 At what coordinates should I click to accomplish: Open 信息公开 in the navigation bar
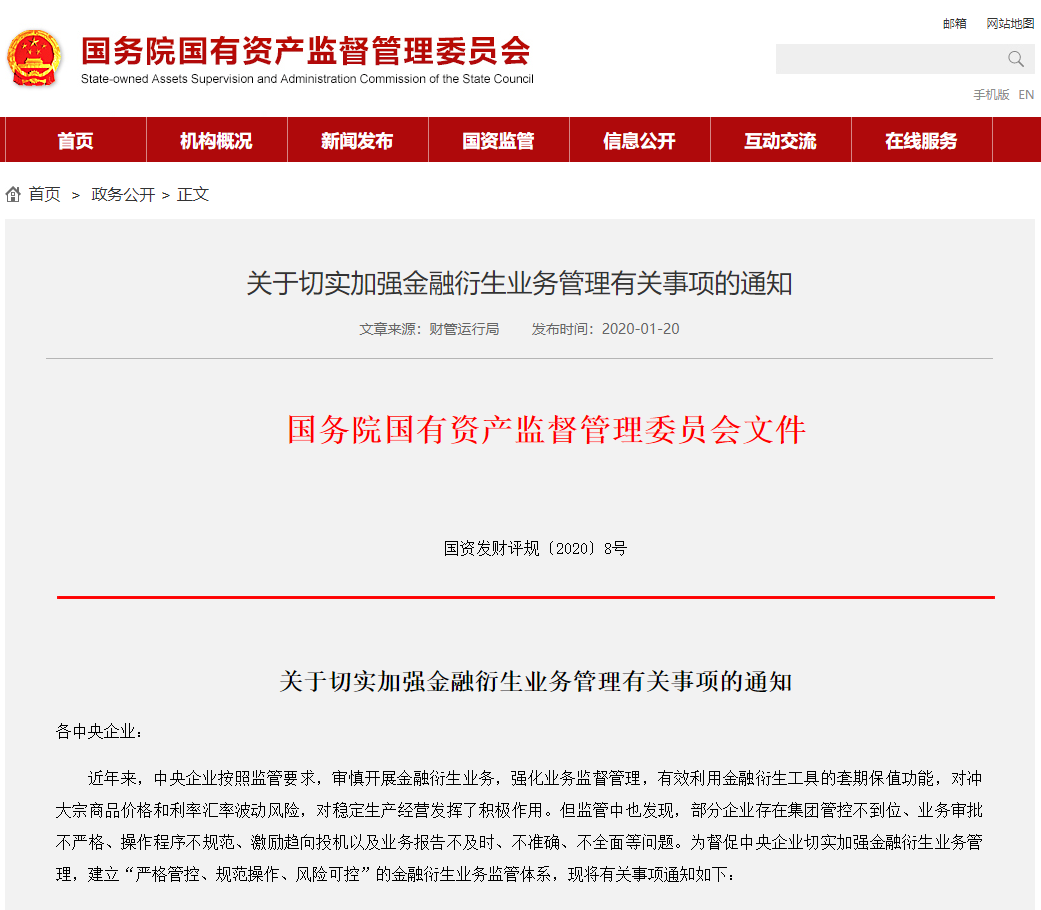pyautogui.click(x=639, y=141)
